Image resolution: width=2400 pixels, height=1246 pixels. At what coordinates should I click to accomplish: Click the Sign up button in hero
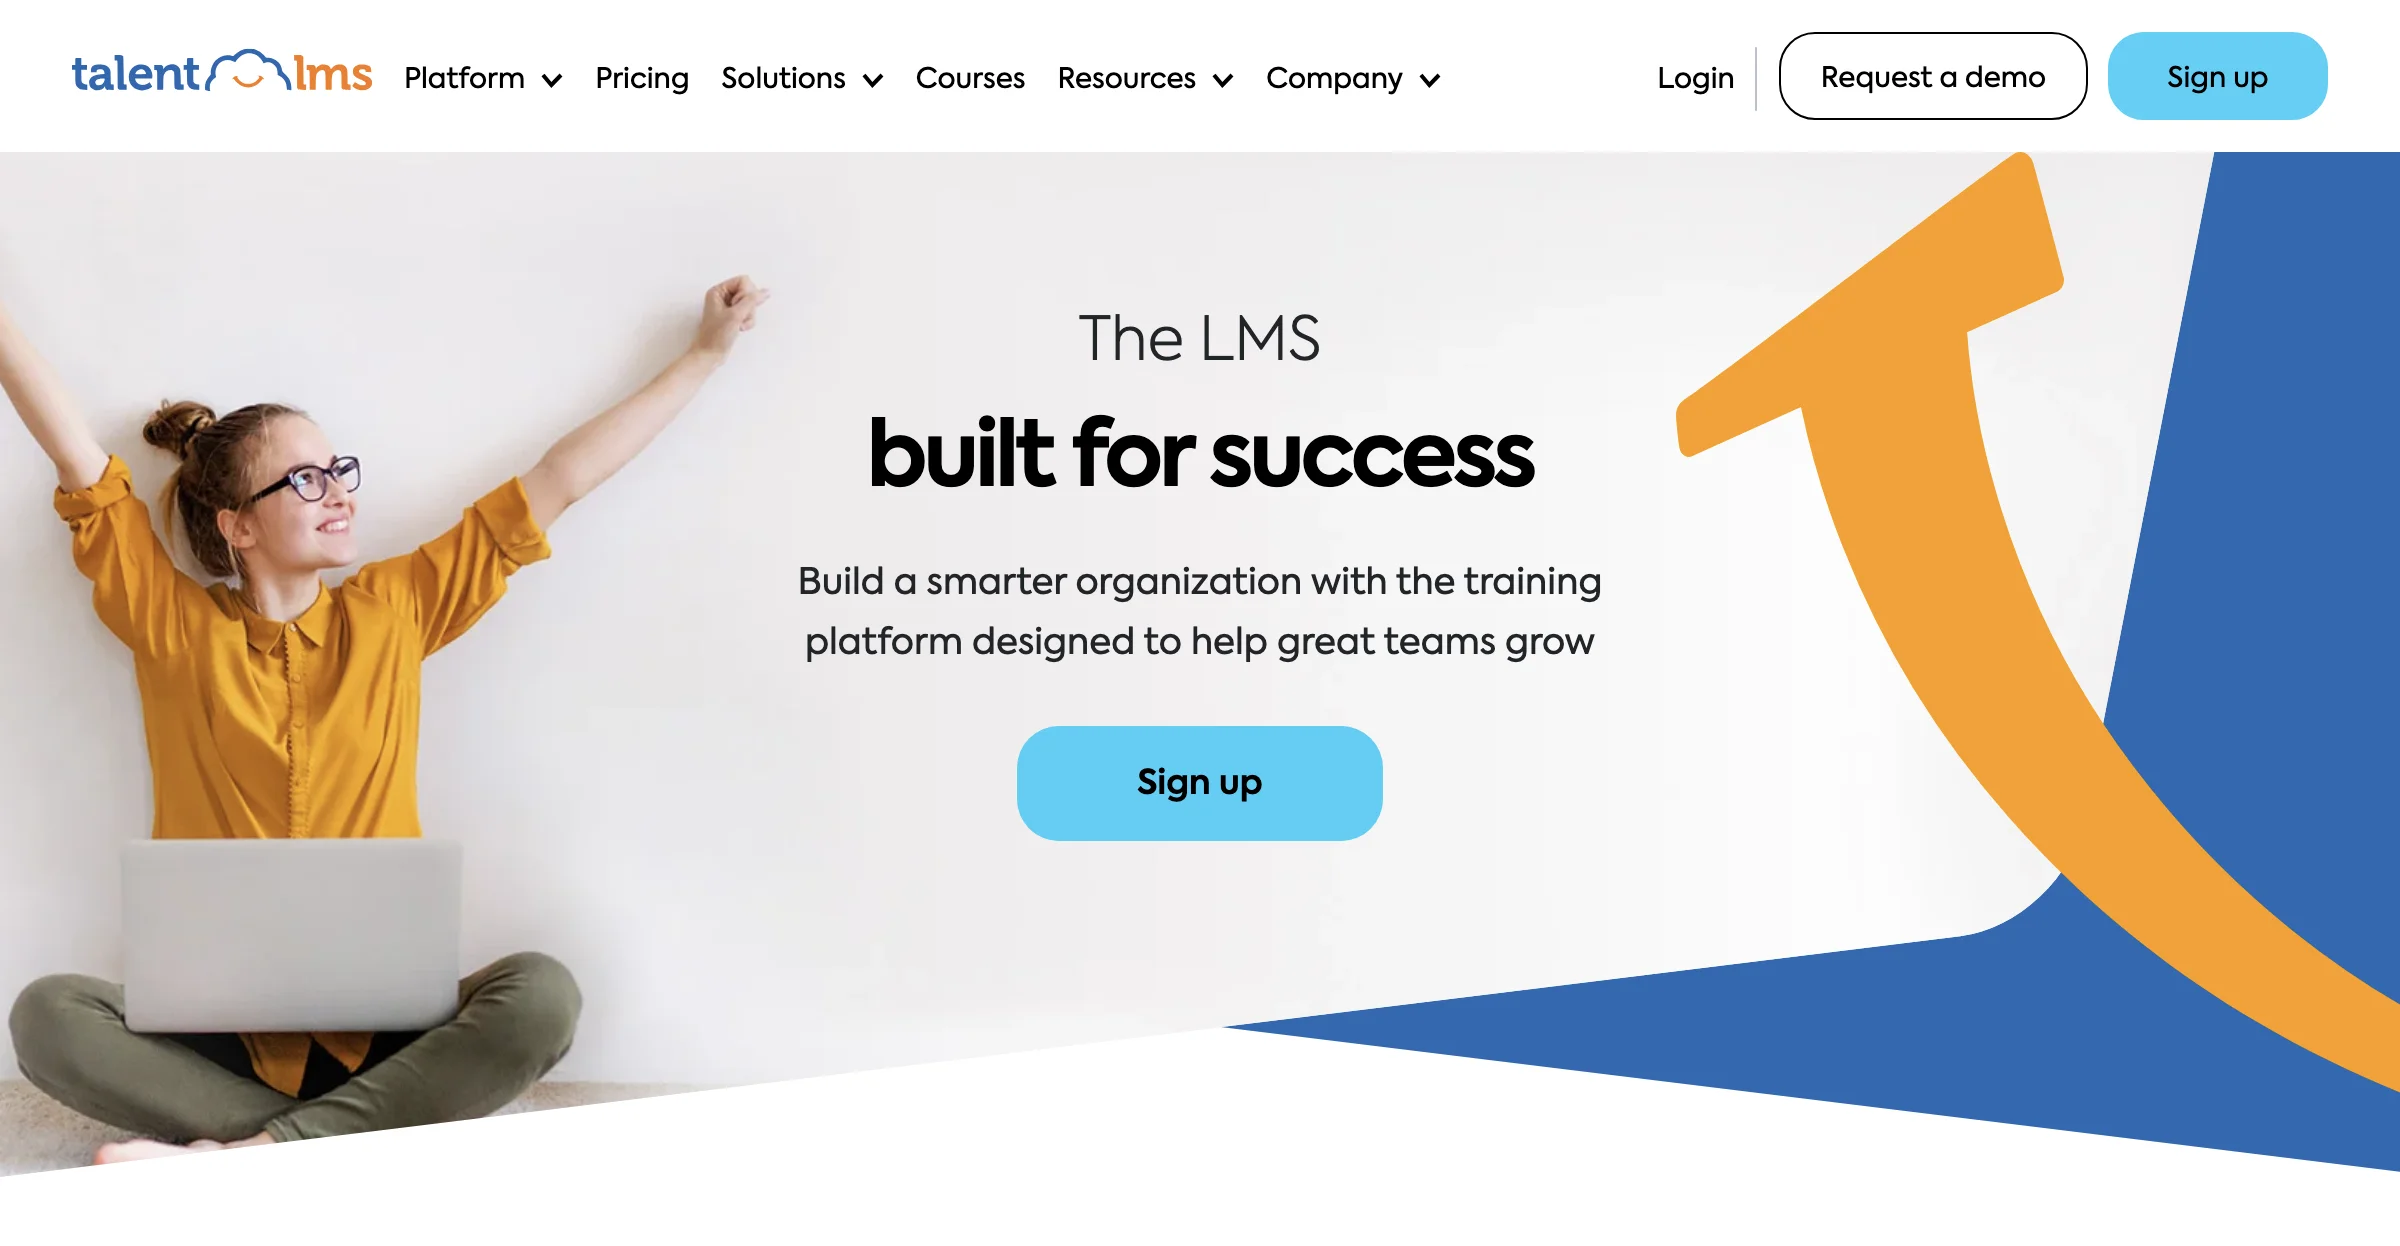pyautogui.click(x=1198, y=783)
